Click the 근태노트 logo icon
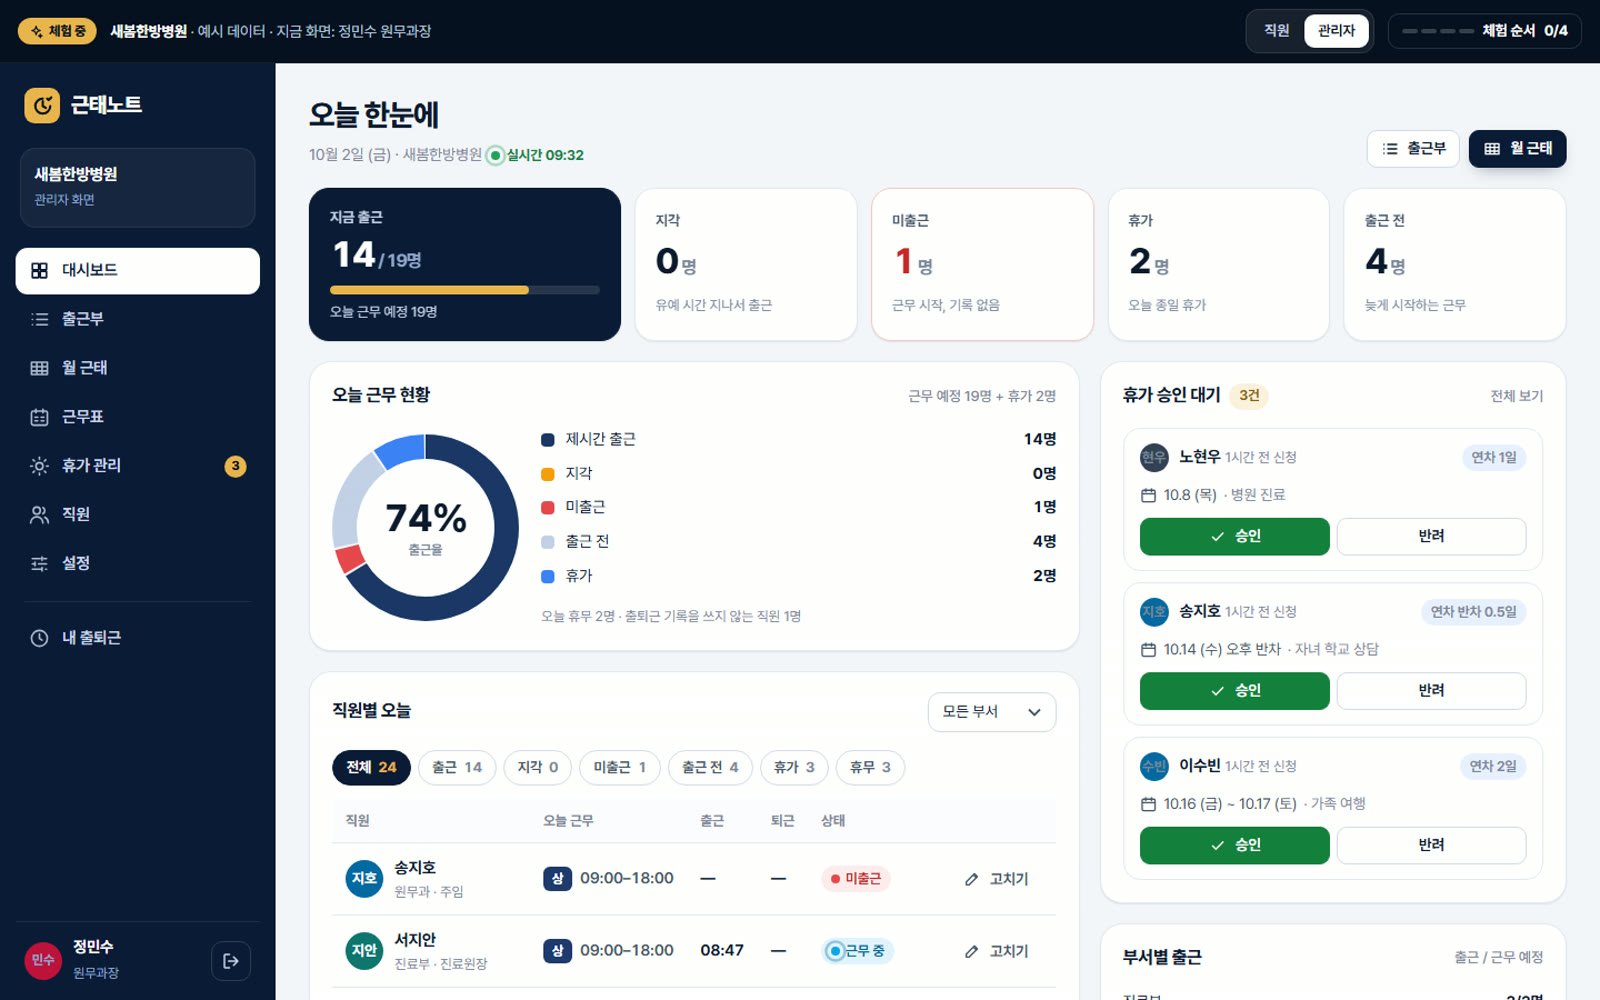This screenshot has width=1600, height=1000. coord(42,105)
